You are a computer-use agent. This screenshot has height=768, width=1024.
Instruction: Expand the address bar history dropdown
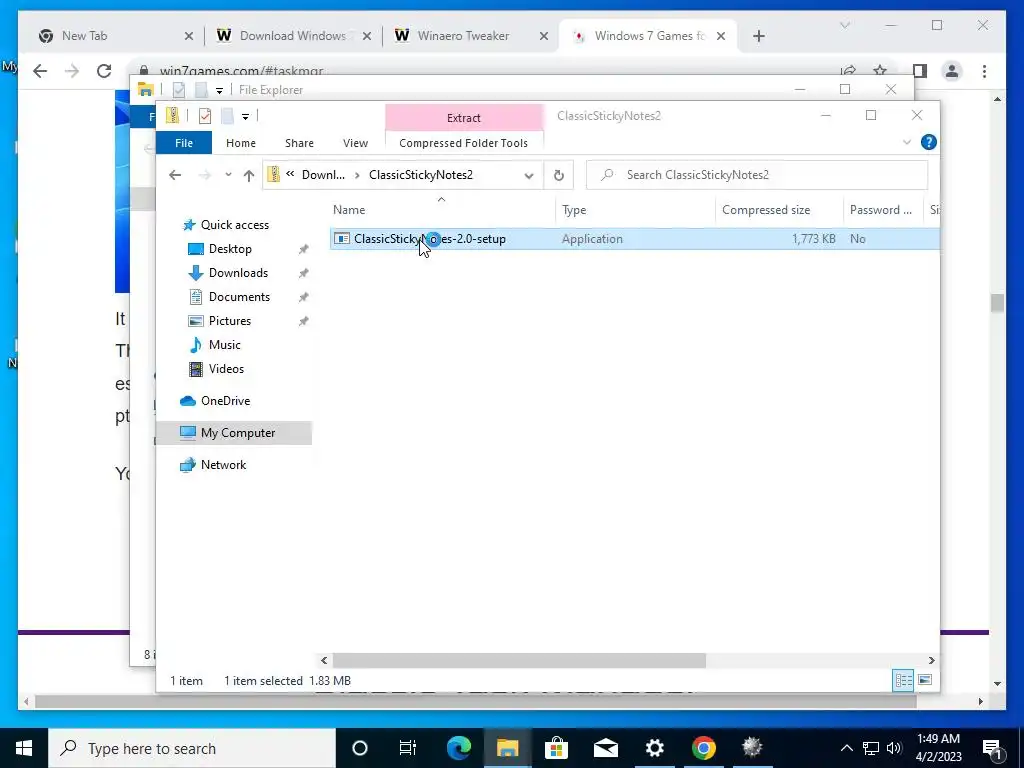[529, 175]
